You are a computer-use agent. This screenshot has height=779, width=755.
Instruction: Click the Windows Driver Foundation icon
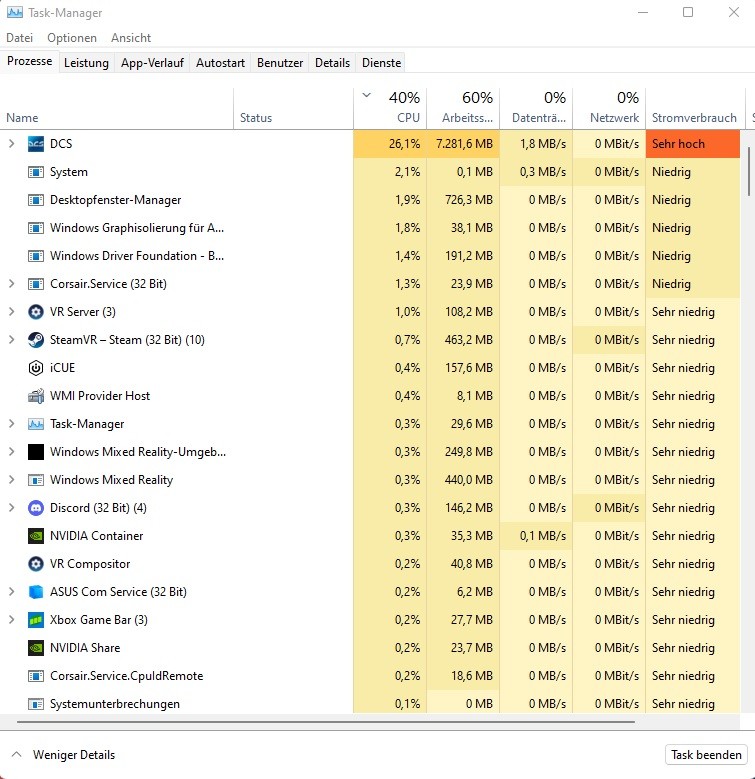pos(36,256)
